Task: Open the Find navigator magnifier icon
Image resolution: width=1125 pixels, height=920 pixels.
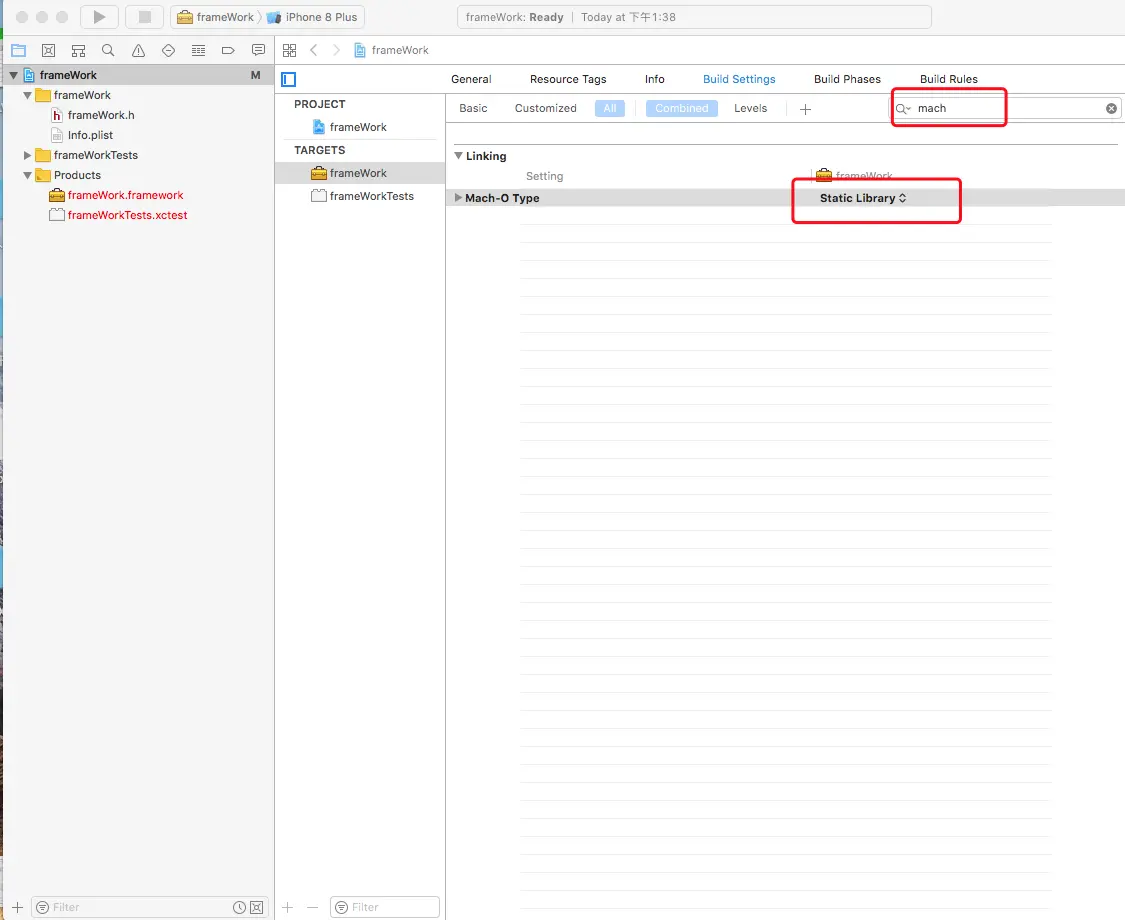Action: pyautogui.click(x=108, y=50)
